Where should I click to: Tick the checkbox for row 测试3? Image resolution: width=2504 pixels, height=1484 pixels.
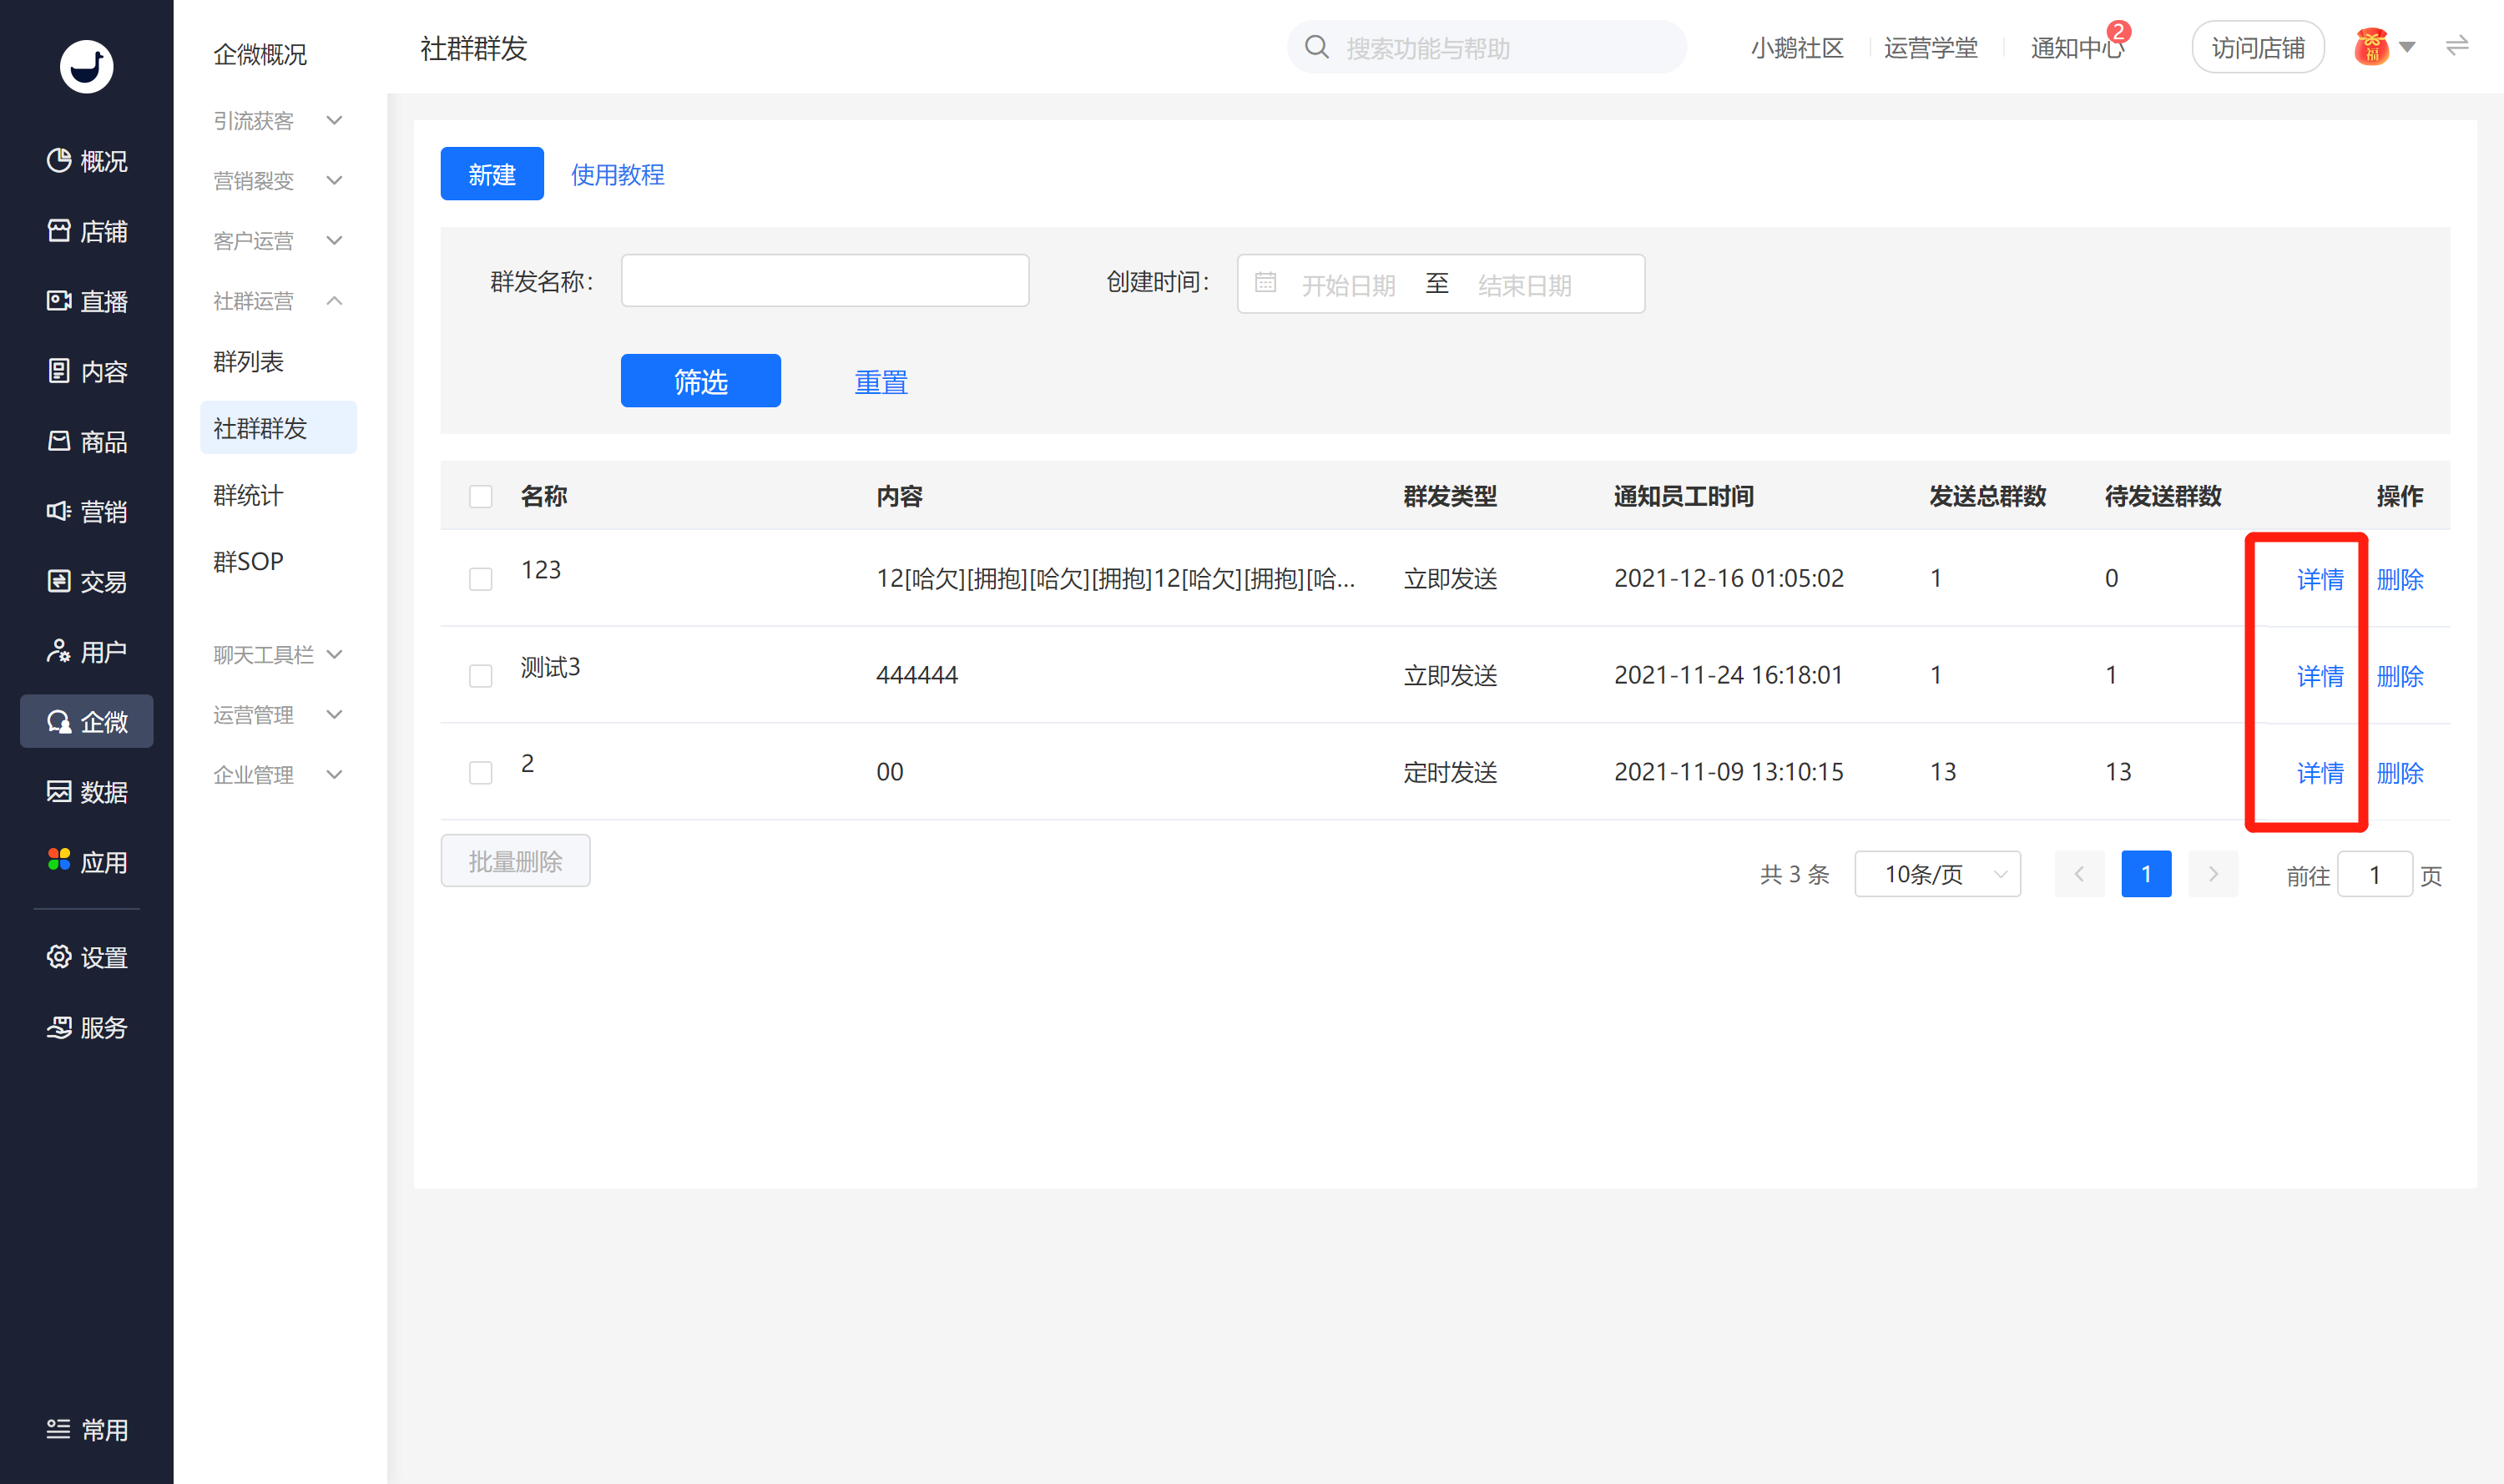coord(481,676)
